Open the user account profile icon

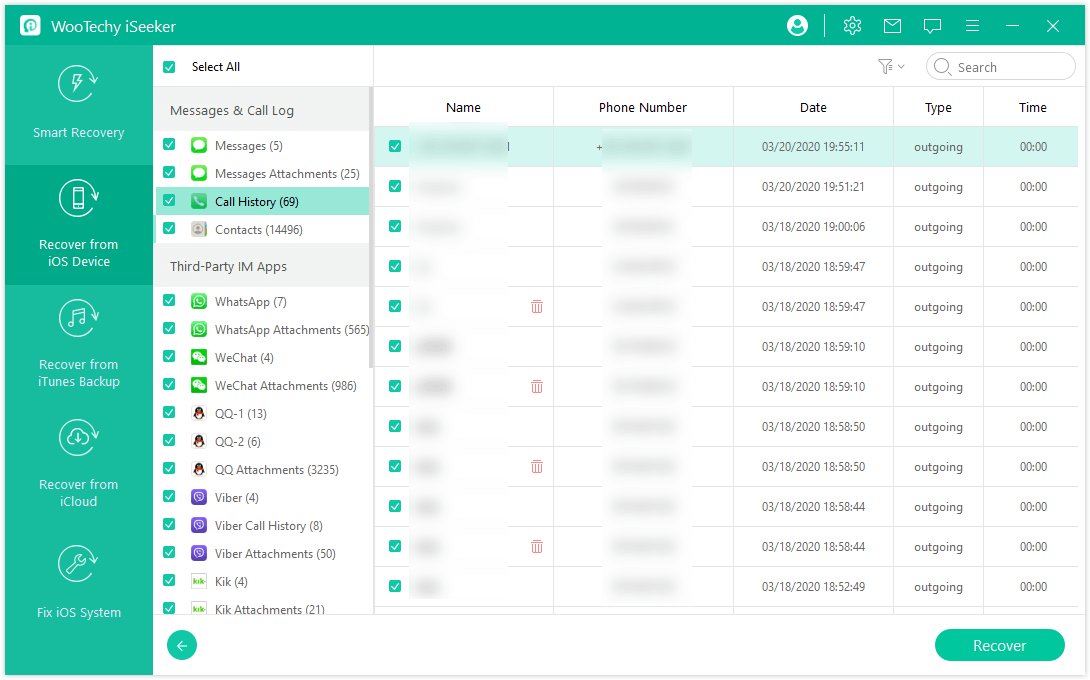pyautogui.click(x=797, y=26)
